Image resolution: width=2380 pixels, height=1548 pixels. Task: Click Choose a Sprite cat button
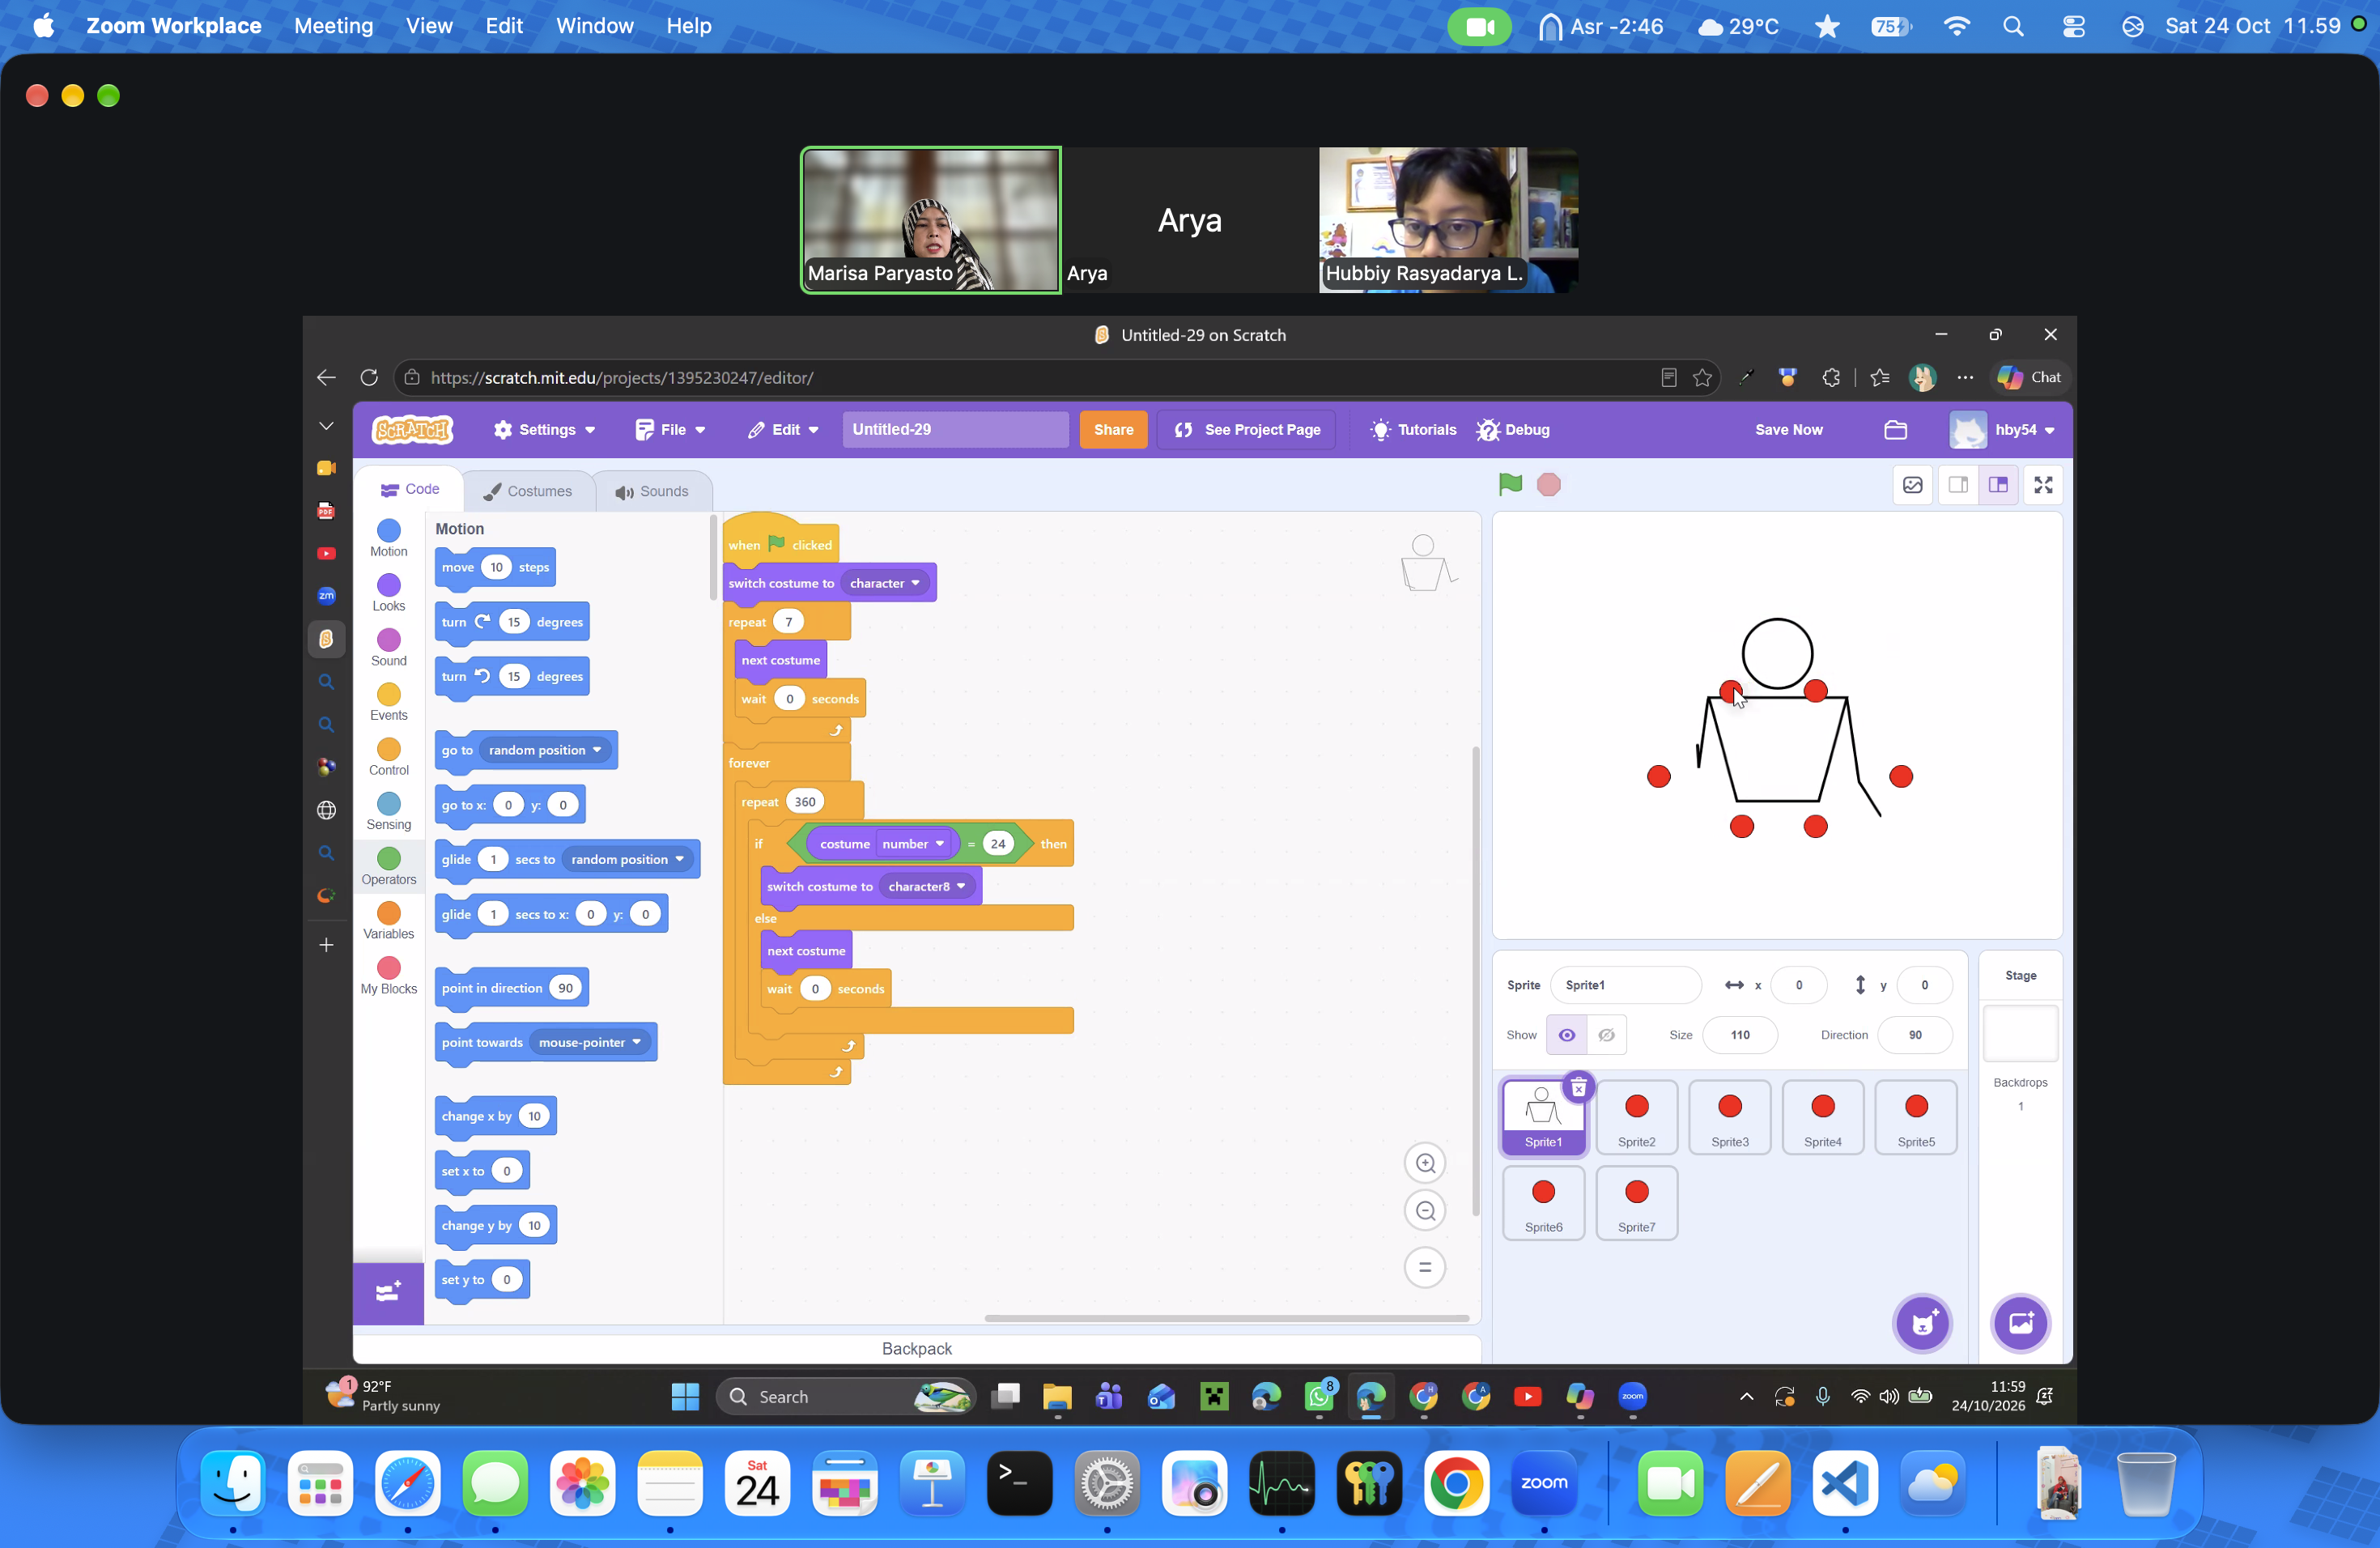point(1922,1323)
